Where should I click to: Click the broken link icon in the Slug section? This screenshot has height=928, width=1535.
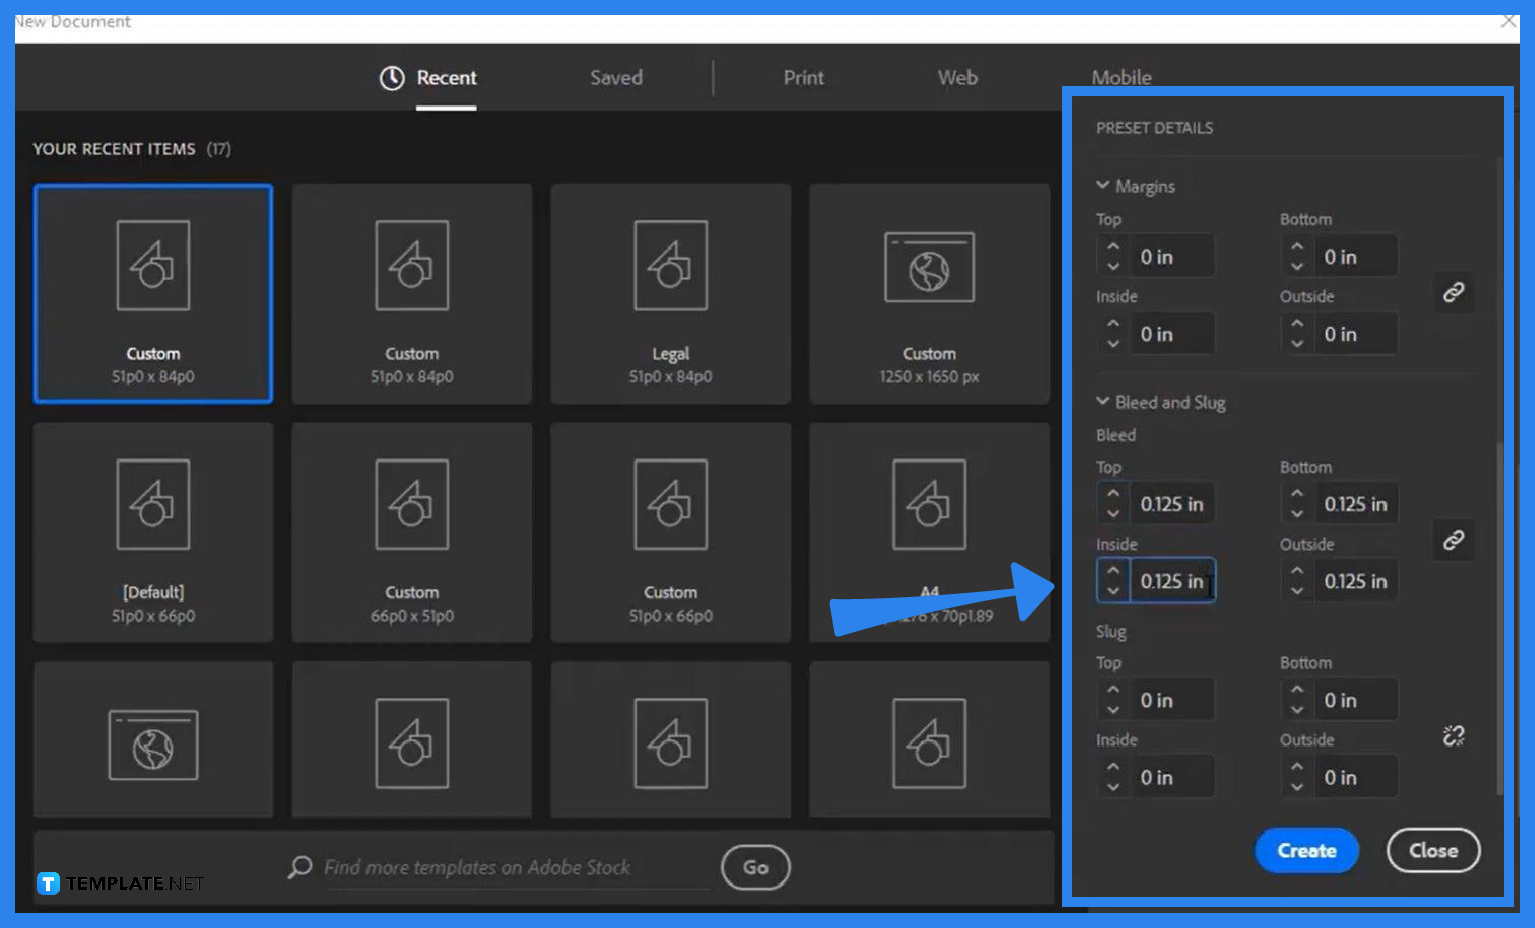[x=1452, y=736]
